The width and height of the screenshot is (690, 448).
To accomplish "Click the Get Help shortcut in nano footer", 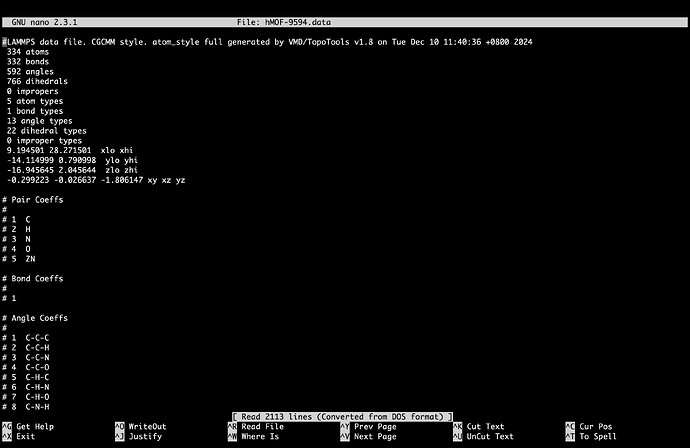I will pyautogui.click(x=28, y=426).
